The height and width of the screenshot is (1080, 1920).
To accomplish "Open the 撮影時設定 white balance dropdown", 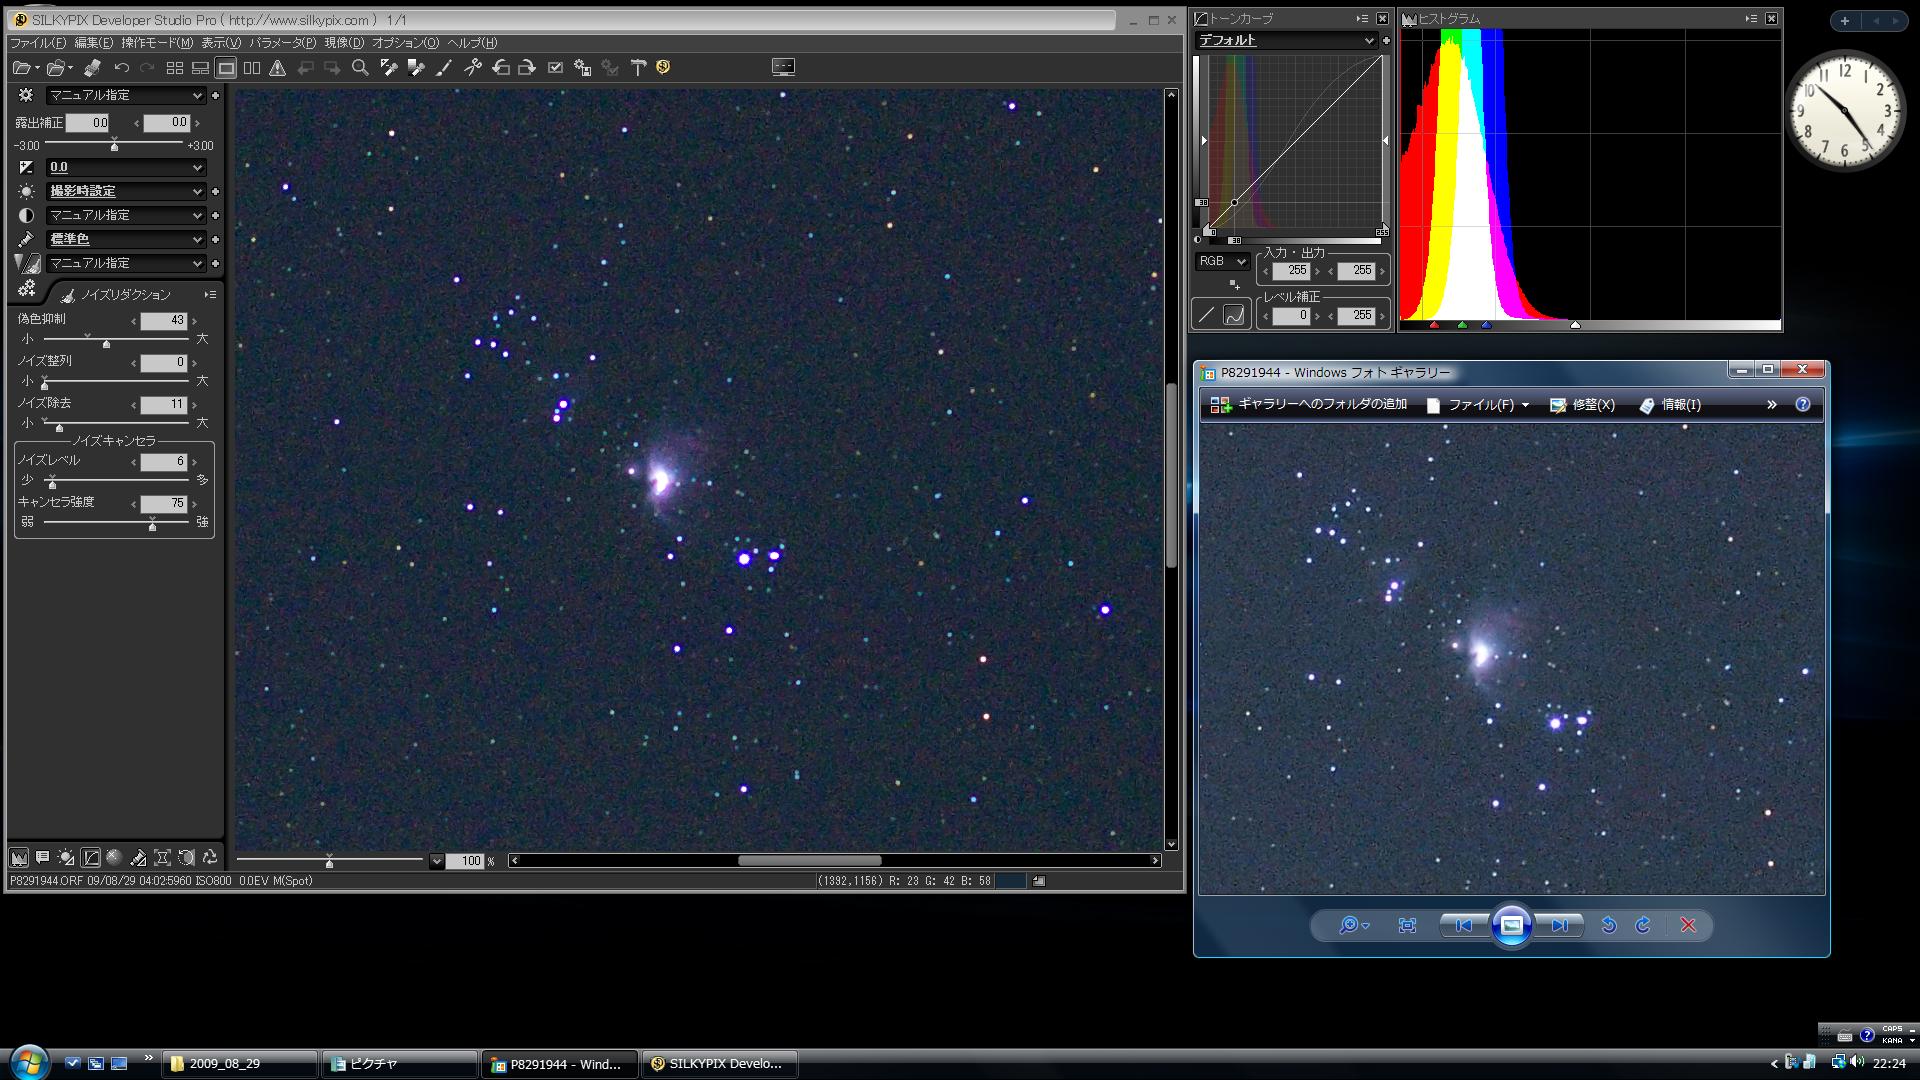I will coord(125,191).
